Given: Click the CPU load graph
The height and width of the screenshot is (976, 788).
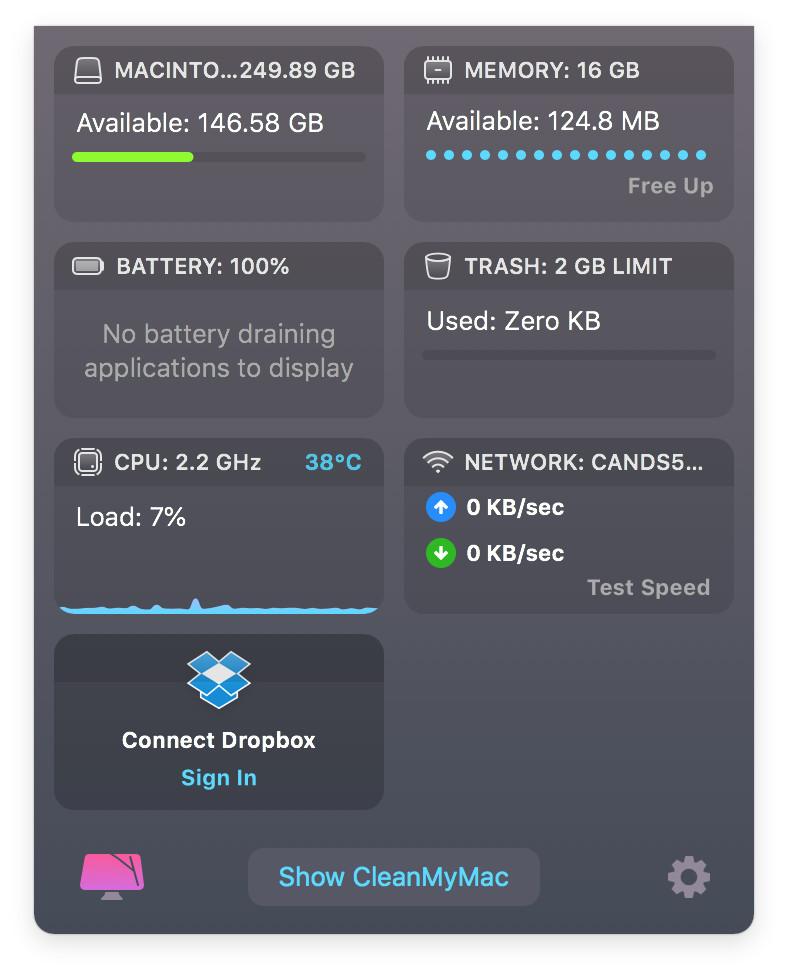Looking at the screenshot, I should (x=218, y=606).
